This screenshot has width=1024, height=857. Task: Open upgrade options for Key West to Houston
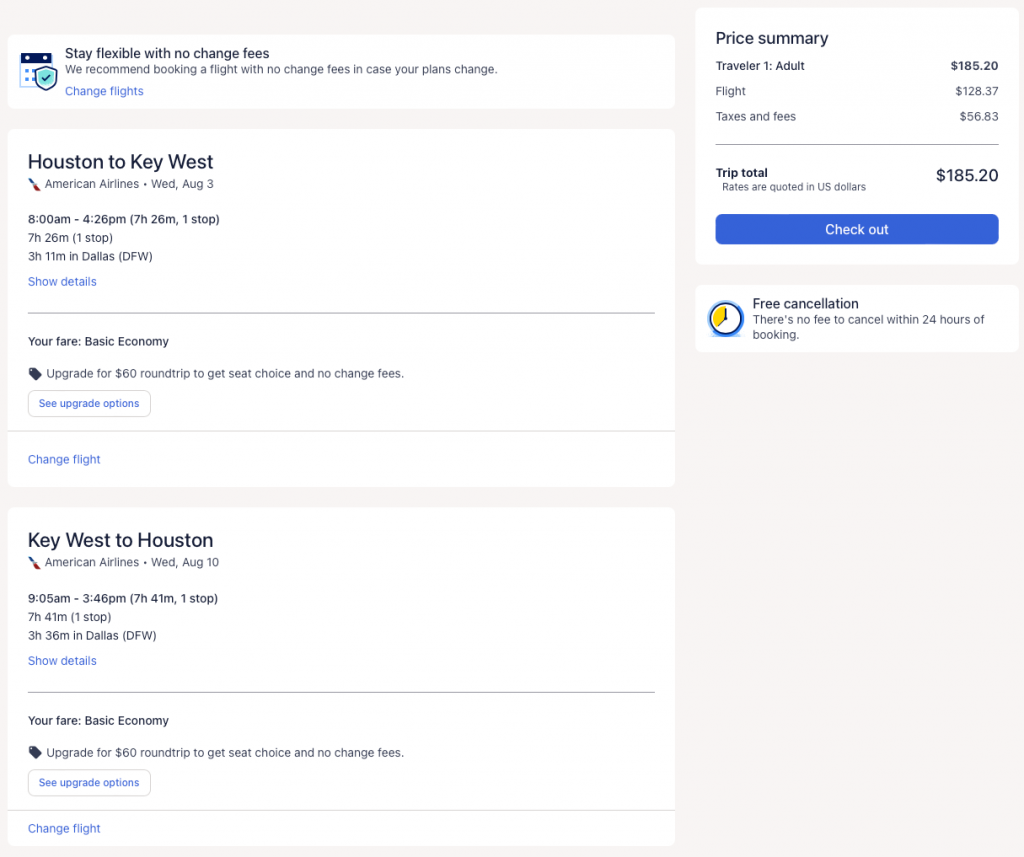pyautogui.click(x=89, y=783)
